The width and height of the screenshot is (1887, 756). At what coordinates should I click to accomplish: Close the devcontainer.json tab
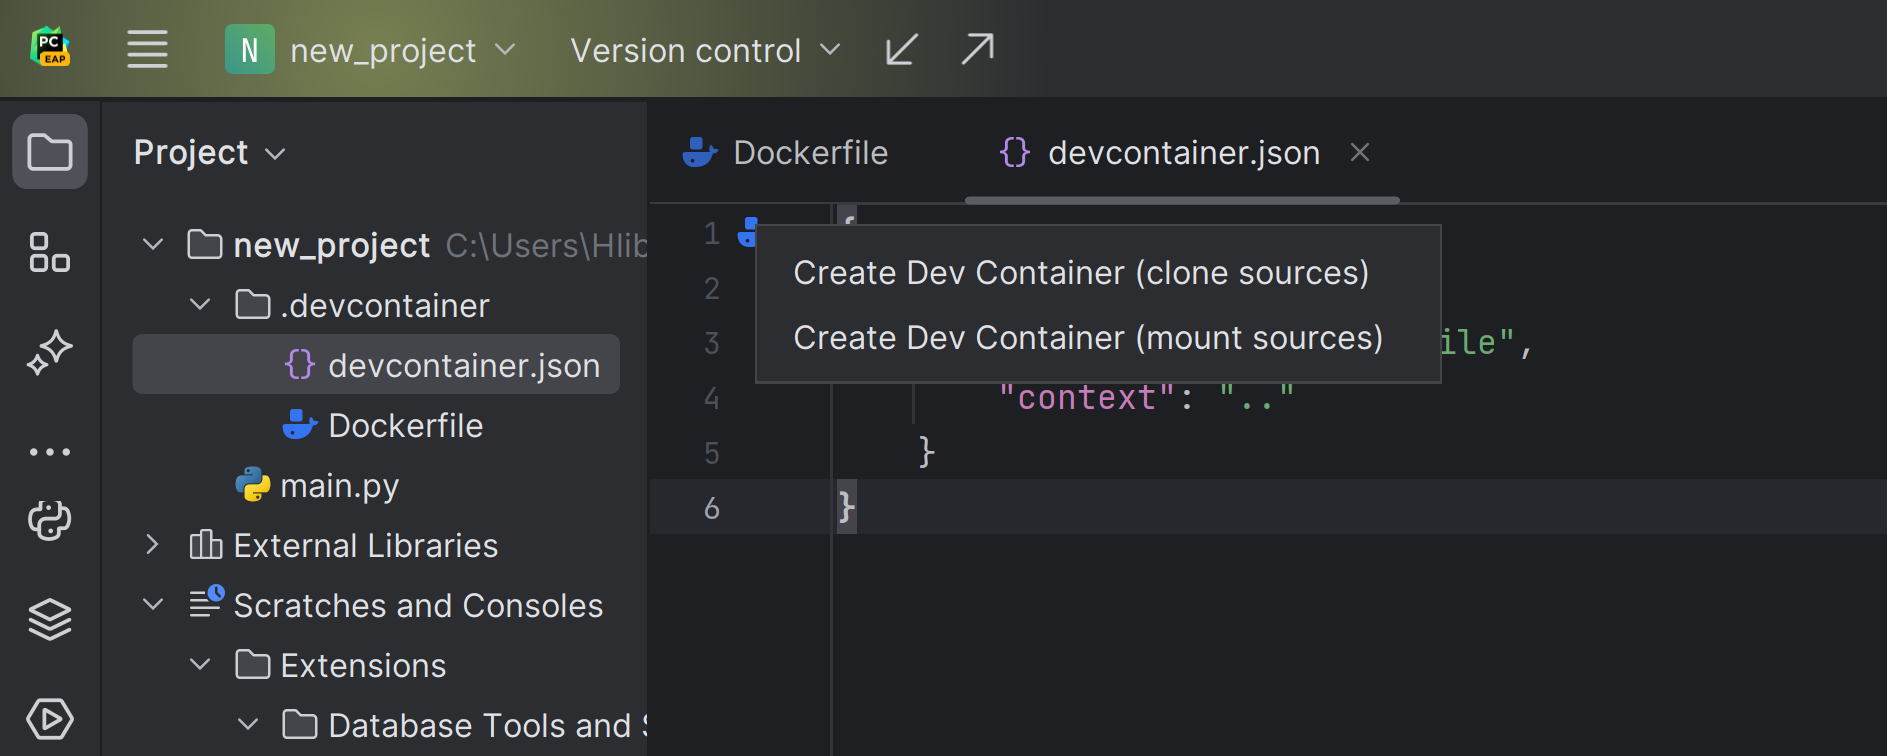pyautogui.click(x=1359, y=152)
